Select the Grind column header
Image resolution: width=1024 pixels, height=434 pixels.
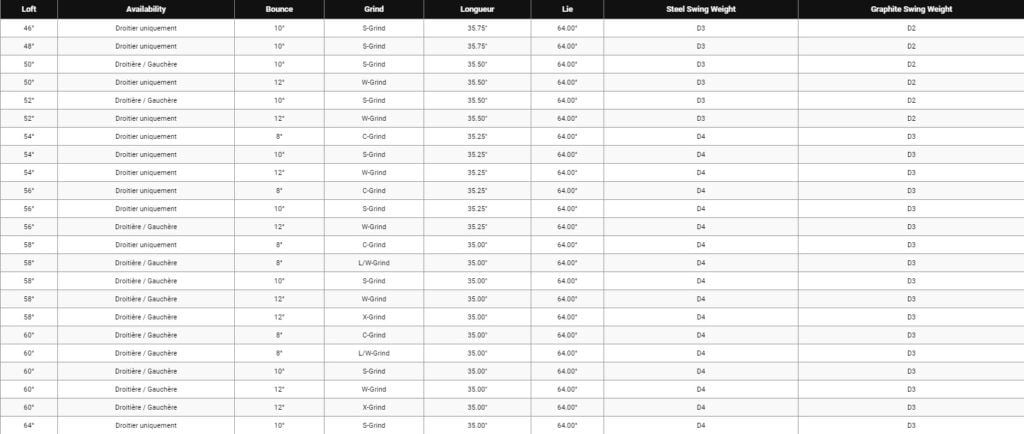pyautogui.click(x=374, y=9)
